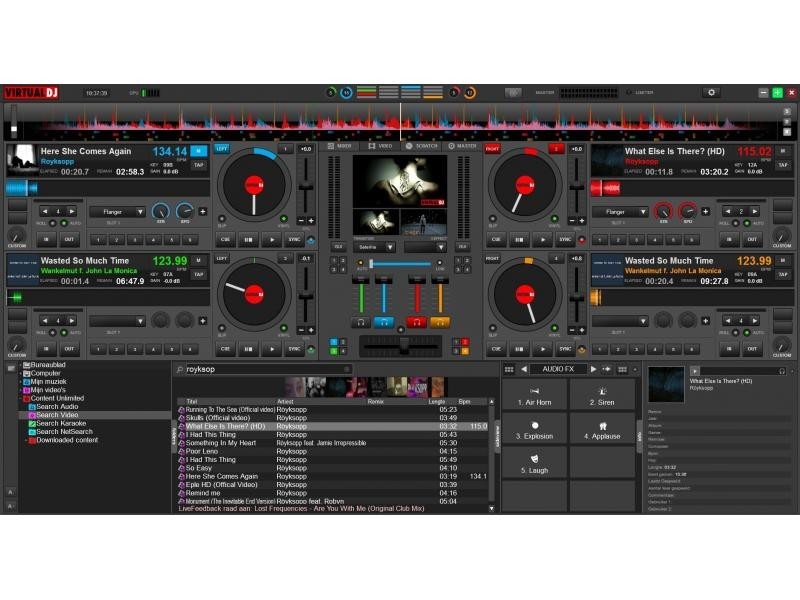This screenshot has width=800, height=600.
Task: Halve loop length on blue deck
Action: (45, 211)
